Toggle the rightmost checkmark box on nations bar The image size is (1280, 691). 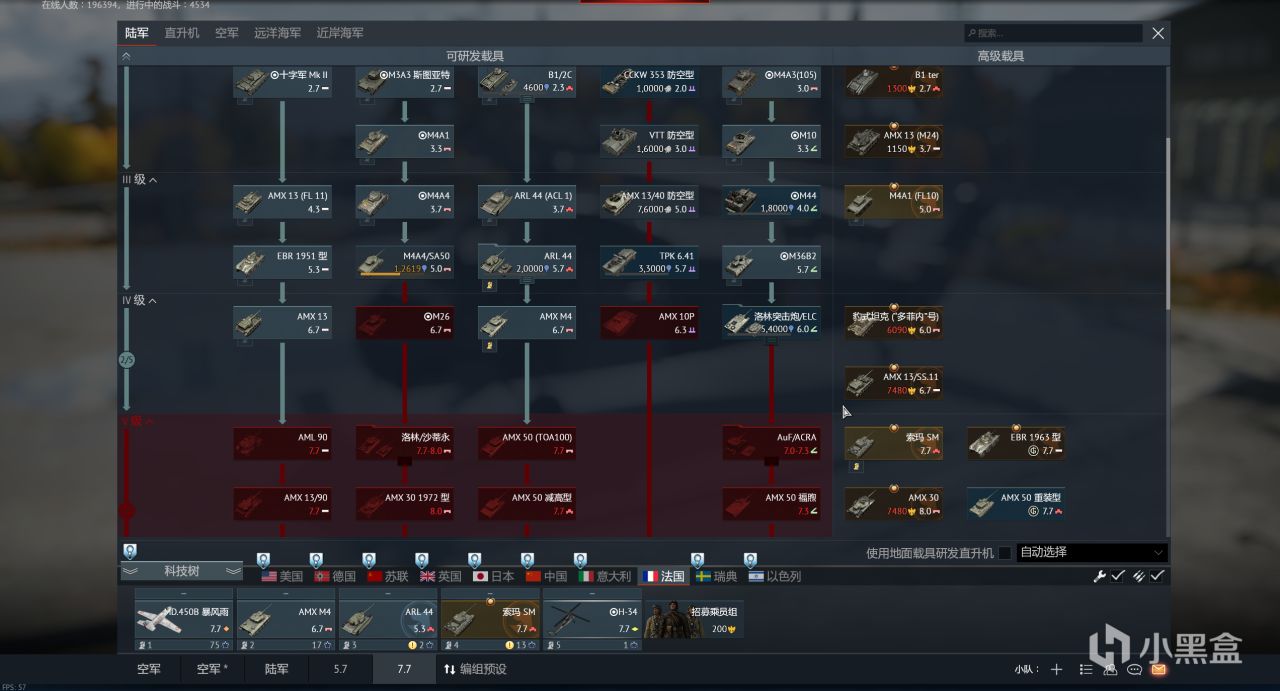click(x=1157, y=576)
